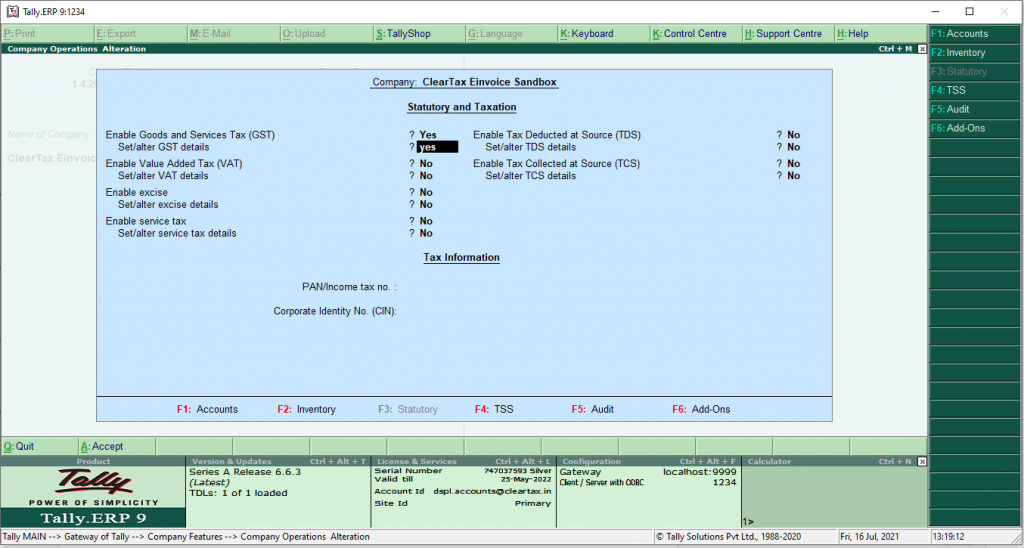Select F4: TSS in the right sidebar
Screen dimensions: 1024x548
[976, 91]
